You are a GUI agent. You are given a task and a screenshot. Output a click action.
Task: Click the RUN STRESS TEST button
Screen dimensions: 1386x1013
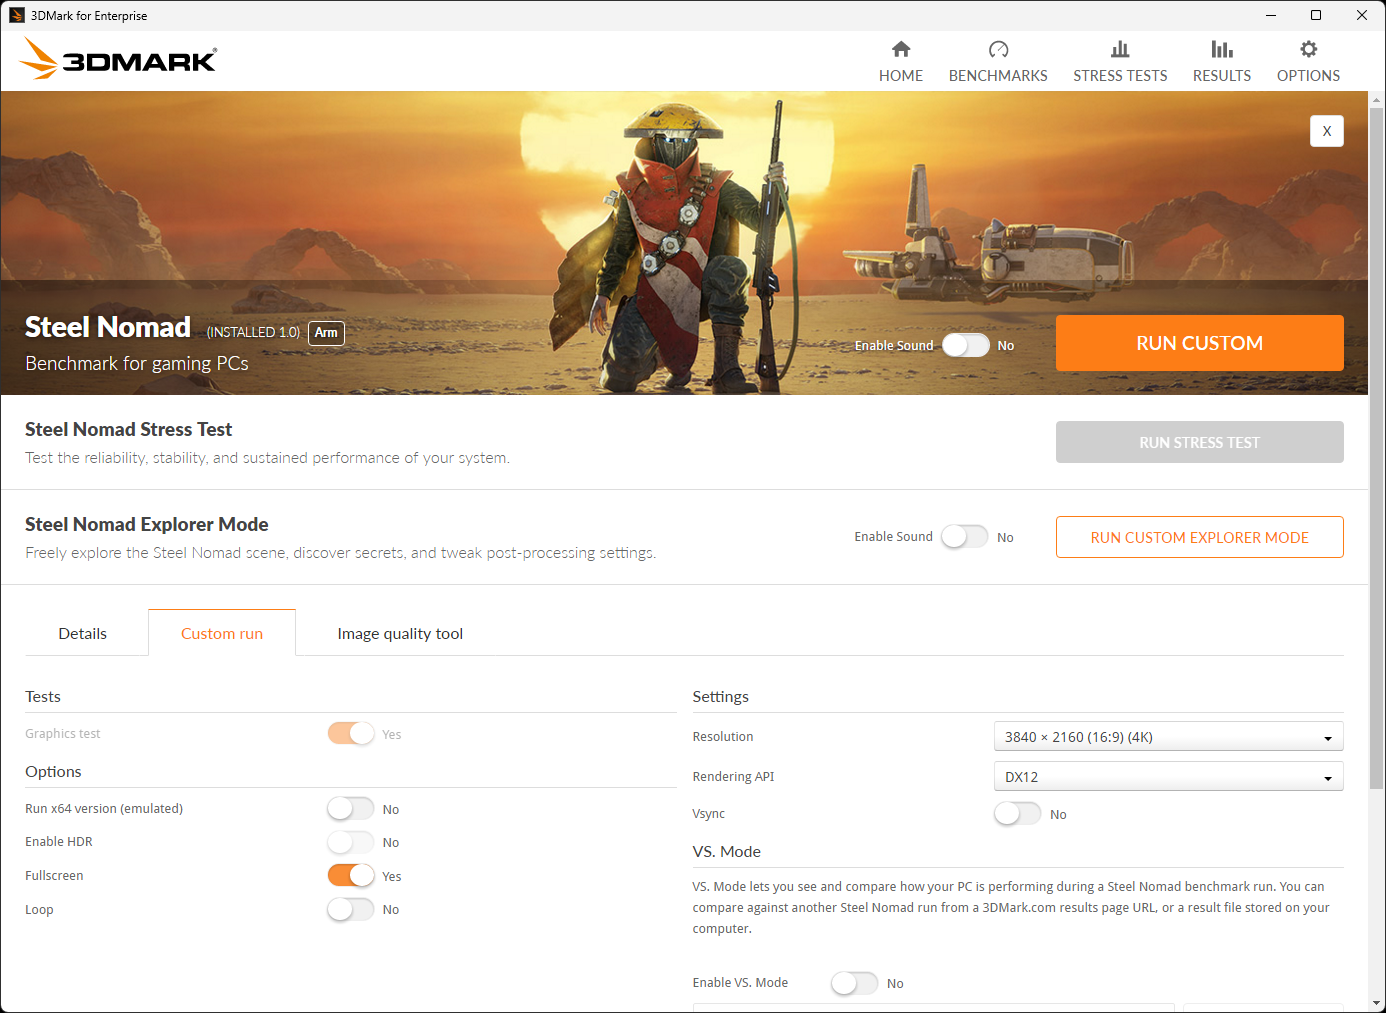coord(1200,442)
